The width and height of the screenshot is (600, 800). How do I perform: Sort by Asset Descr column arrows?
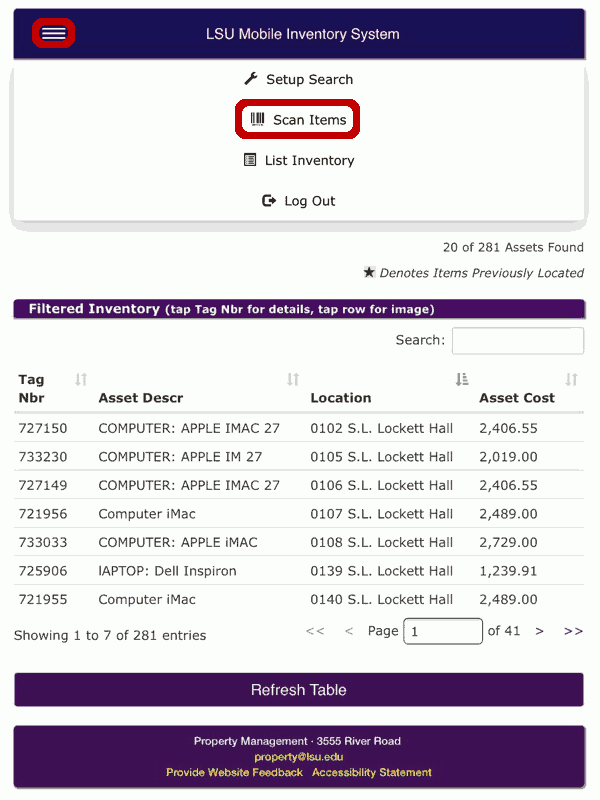tap(293, 380)
